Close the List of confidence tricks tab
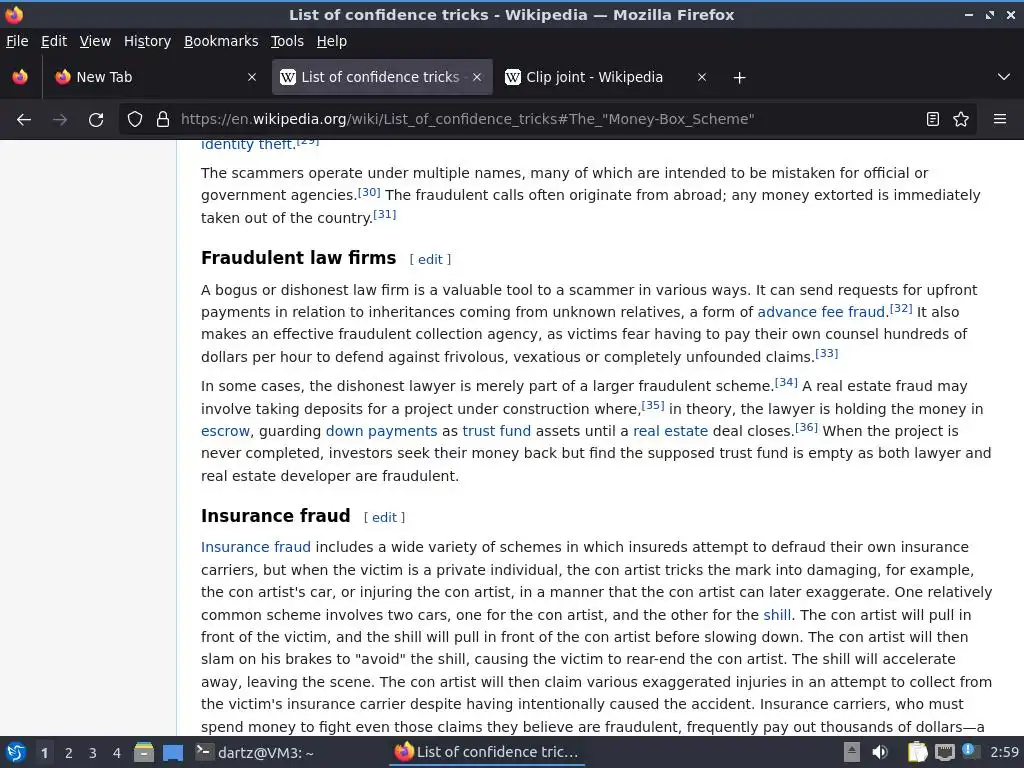 pos(477,77)
